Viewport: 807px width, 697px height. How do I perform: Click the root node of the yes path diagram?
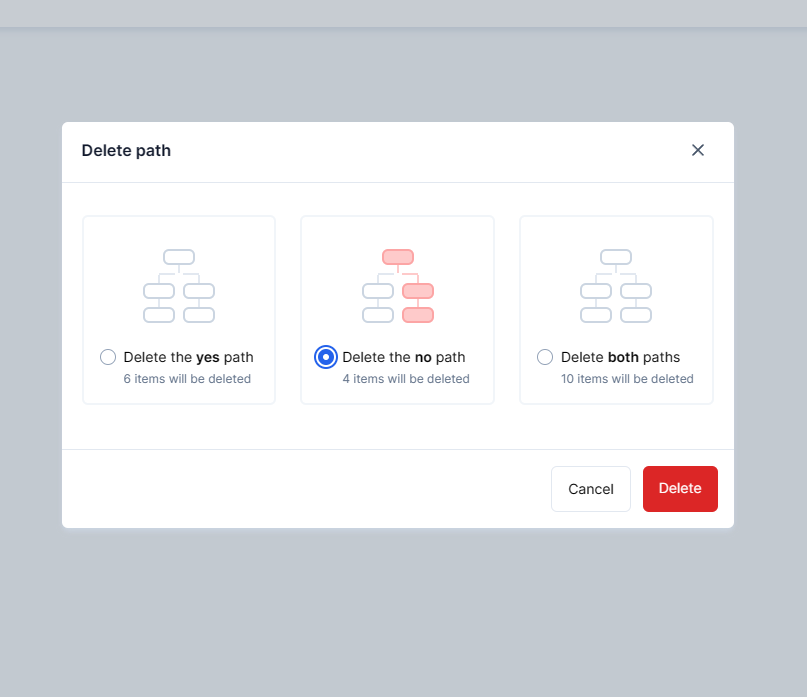179,255
